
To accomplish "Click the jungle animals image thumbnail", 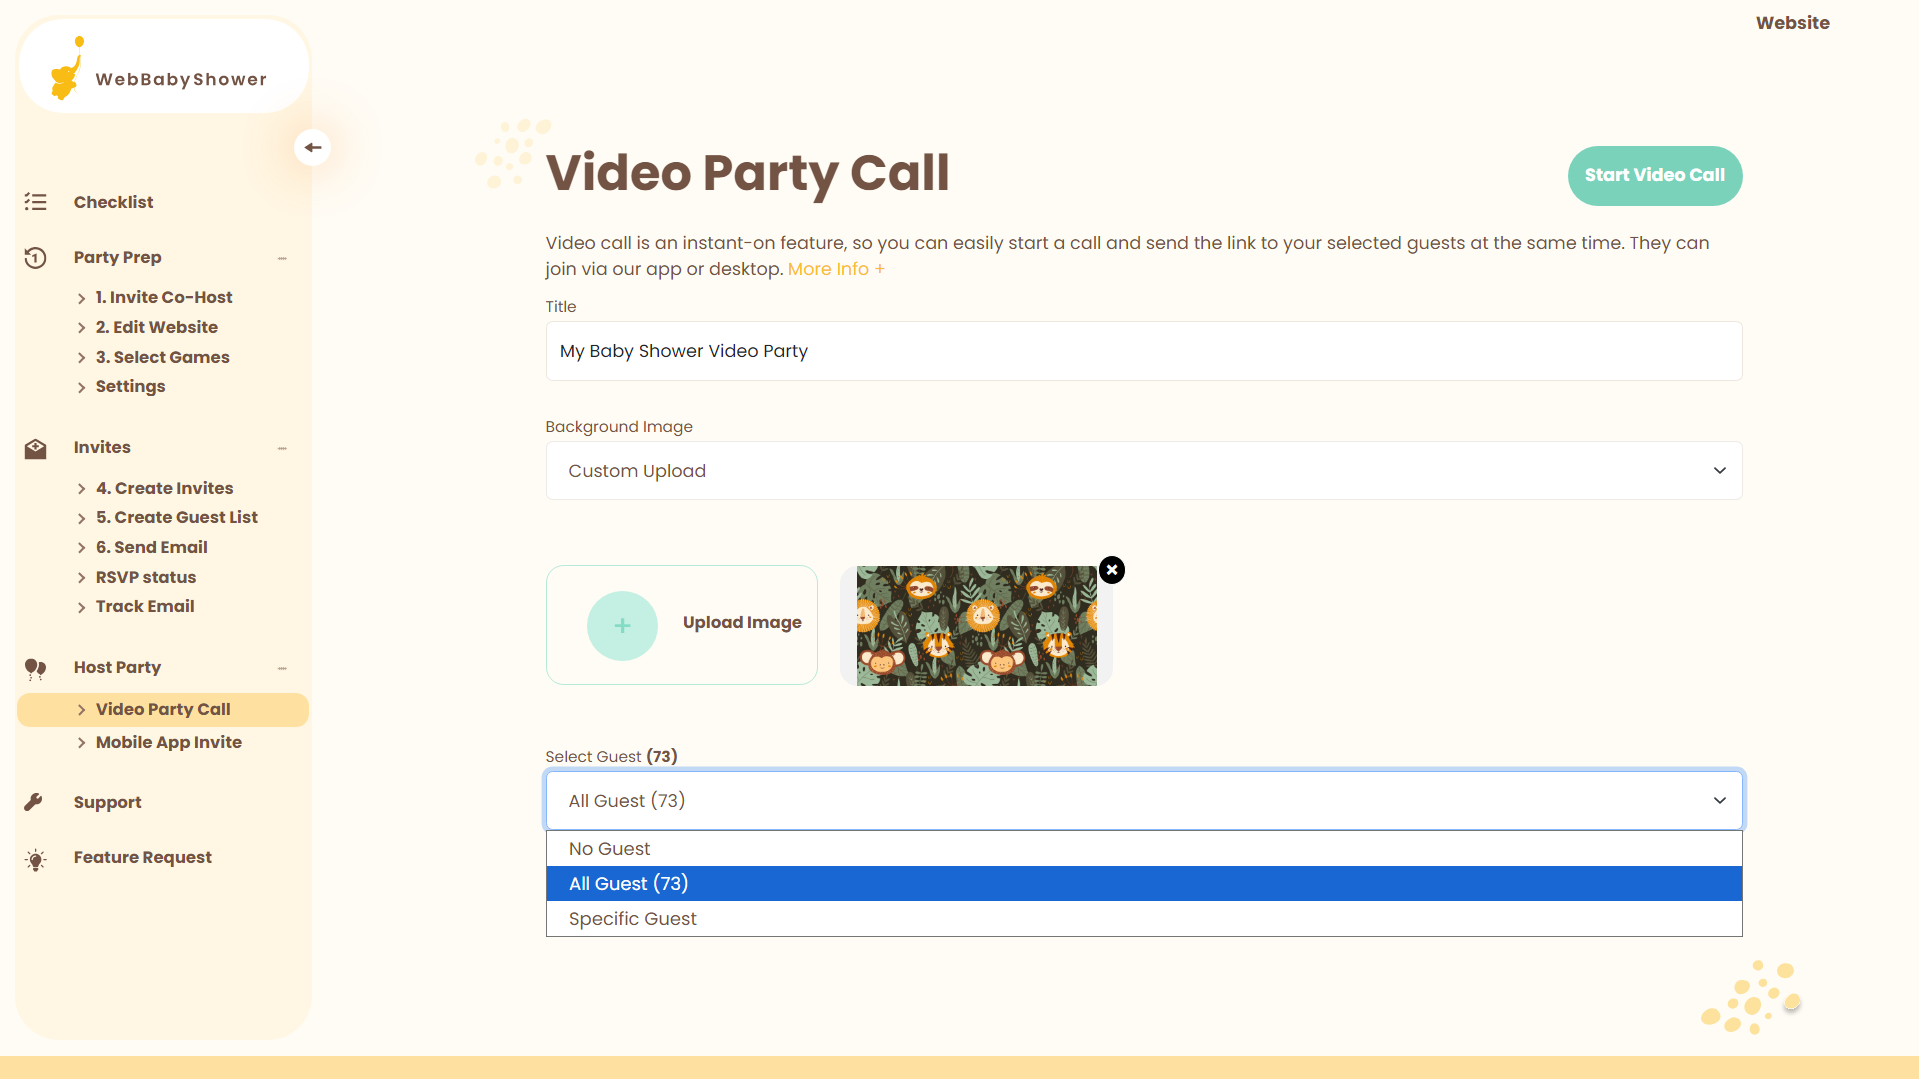I will [x=977, y=626].
